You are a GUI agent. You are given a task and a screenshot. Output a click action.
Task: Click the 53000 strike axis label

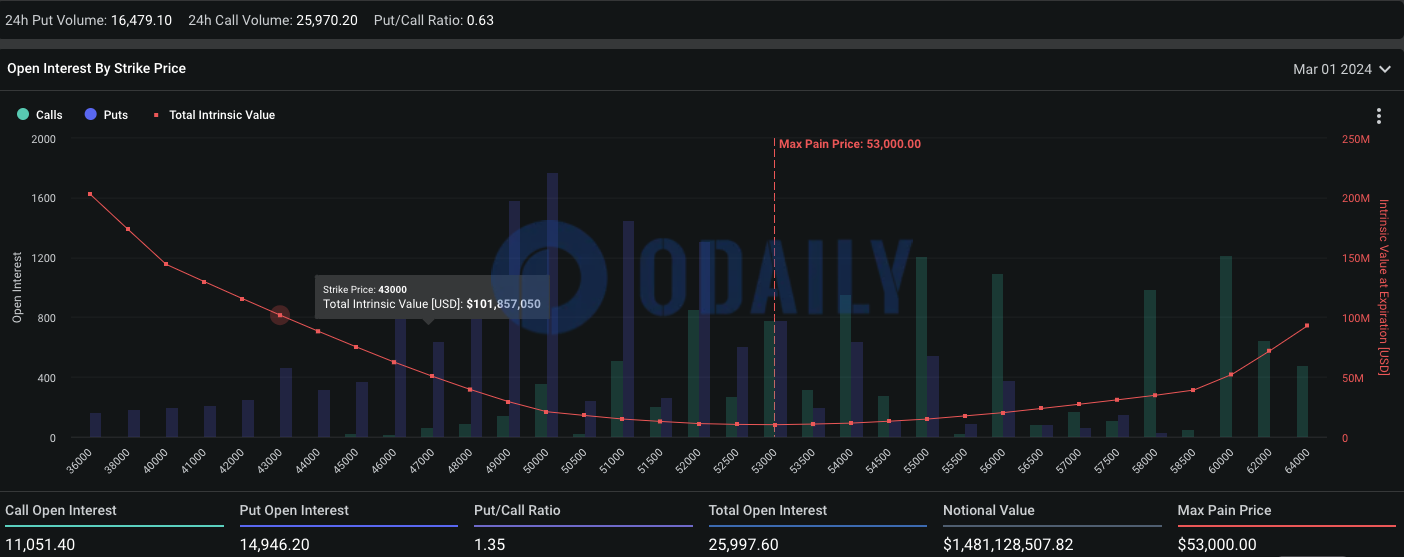click(766, 462)
